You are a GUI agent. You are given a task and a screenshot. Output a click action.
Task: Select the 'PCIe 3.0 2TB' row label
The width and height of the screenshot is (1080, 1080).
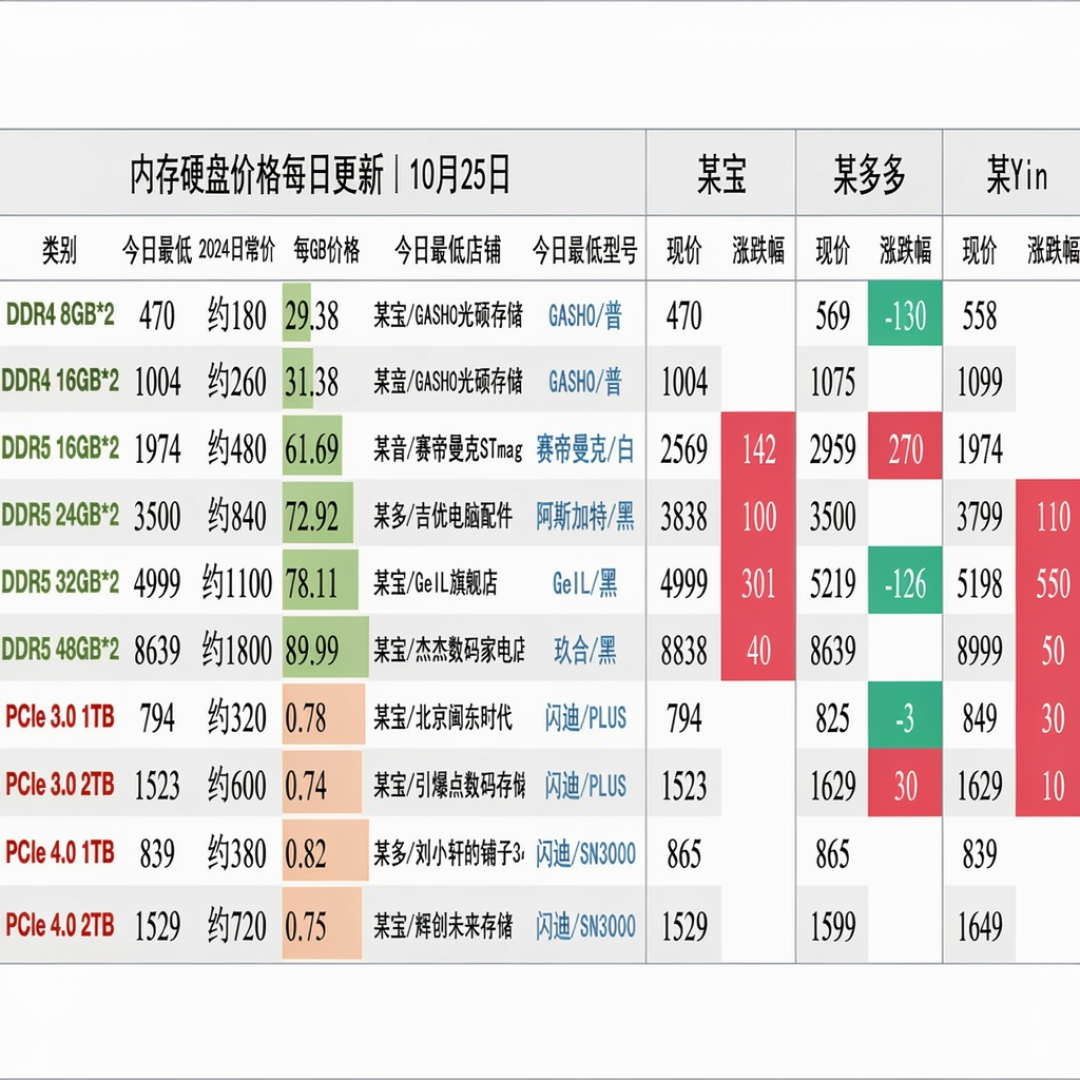click(x=60, y=785)
